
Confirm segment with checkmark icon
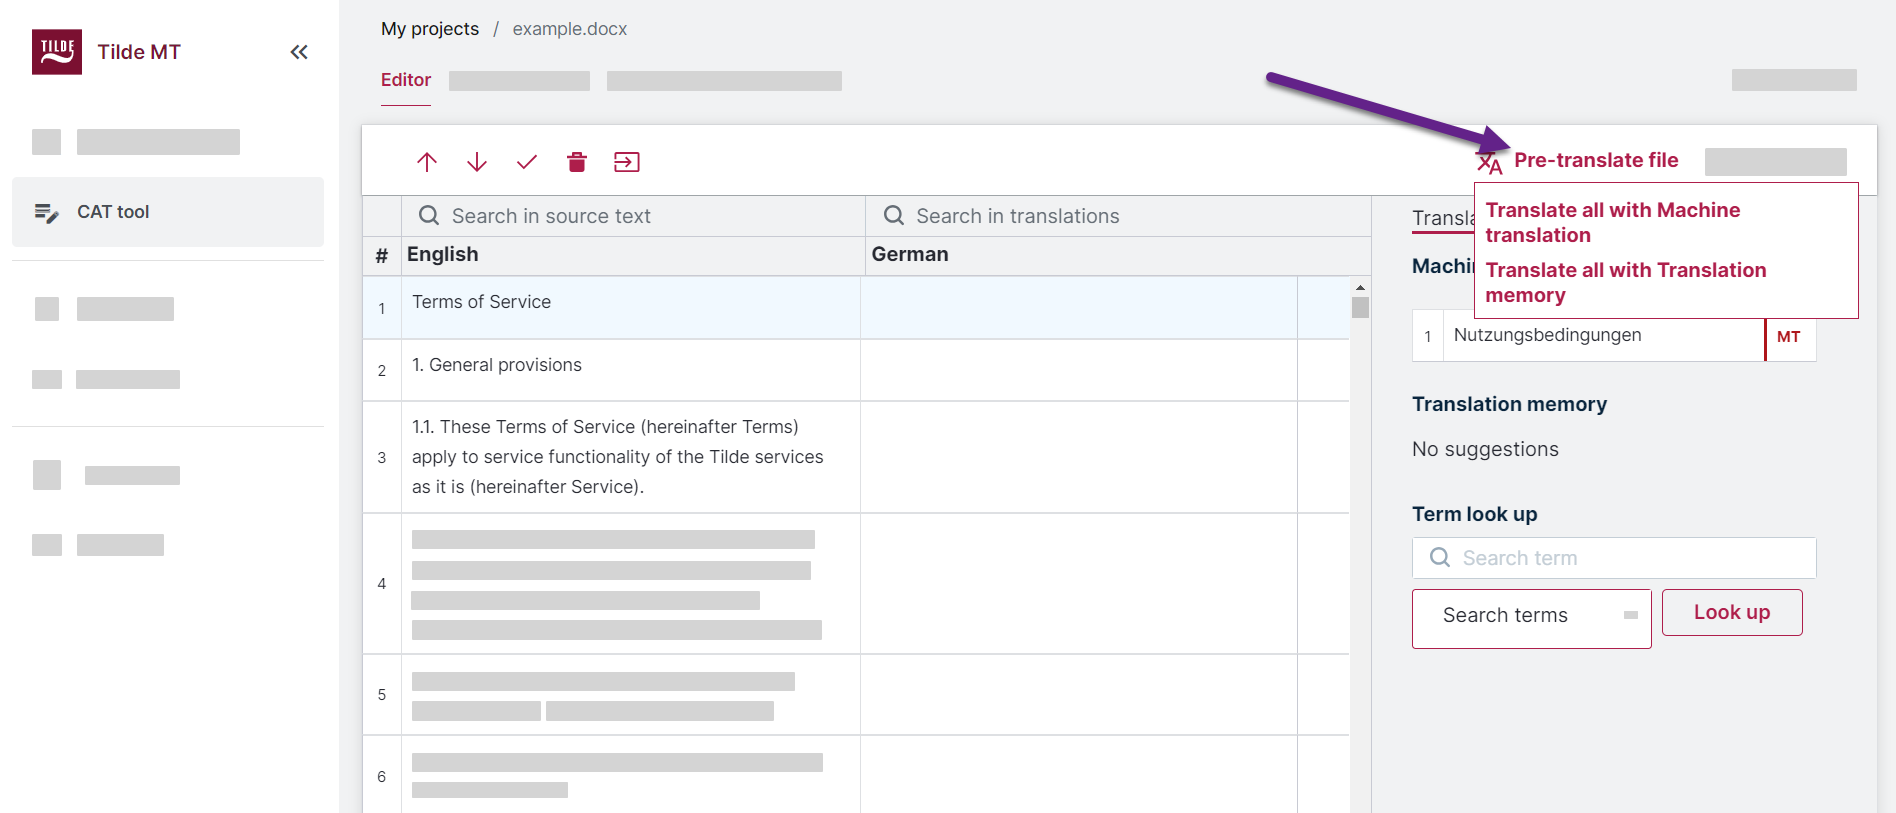click(527, 162)
